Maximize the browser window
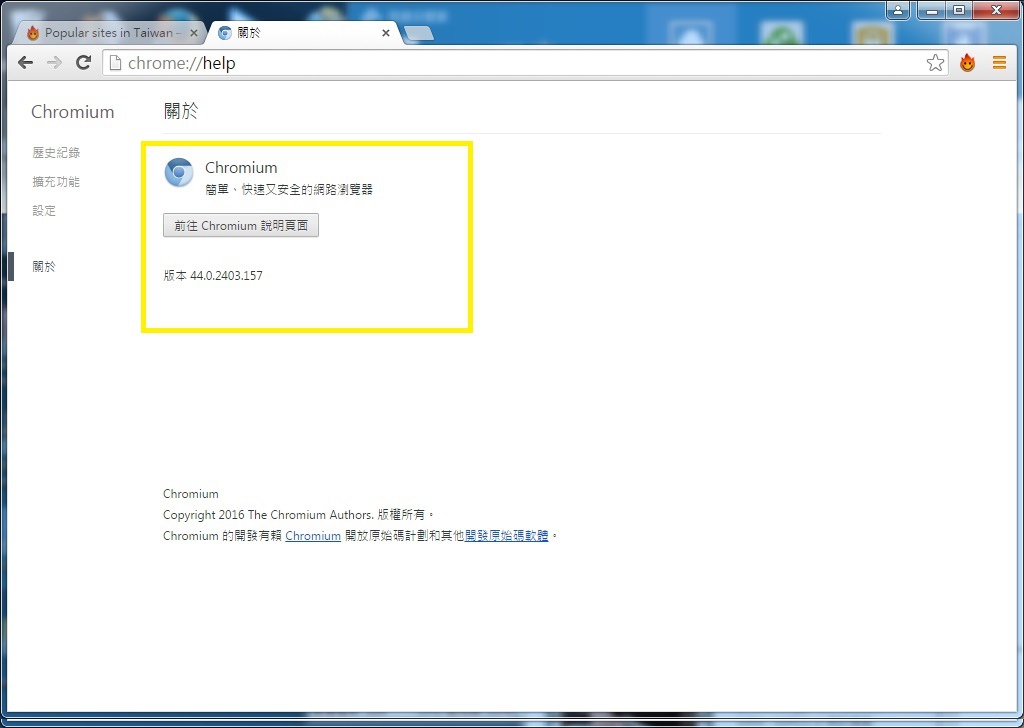The height and width of the screenshot is (728, 1024). tap(959, 10)
